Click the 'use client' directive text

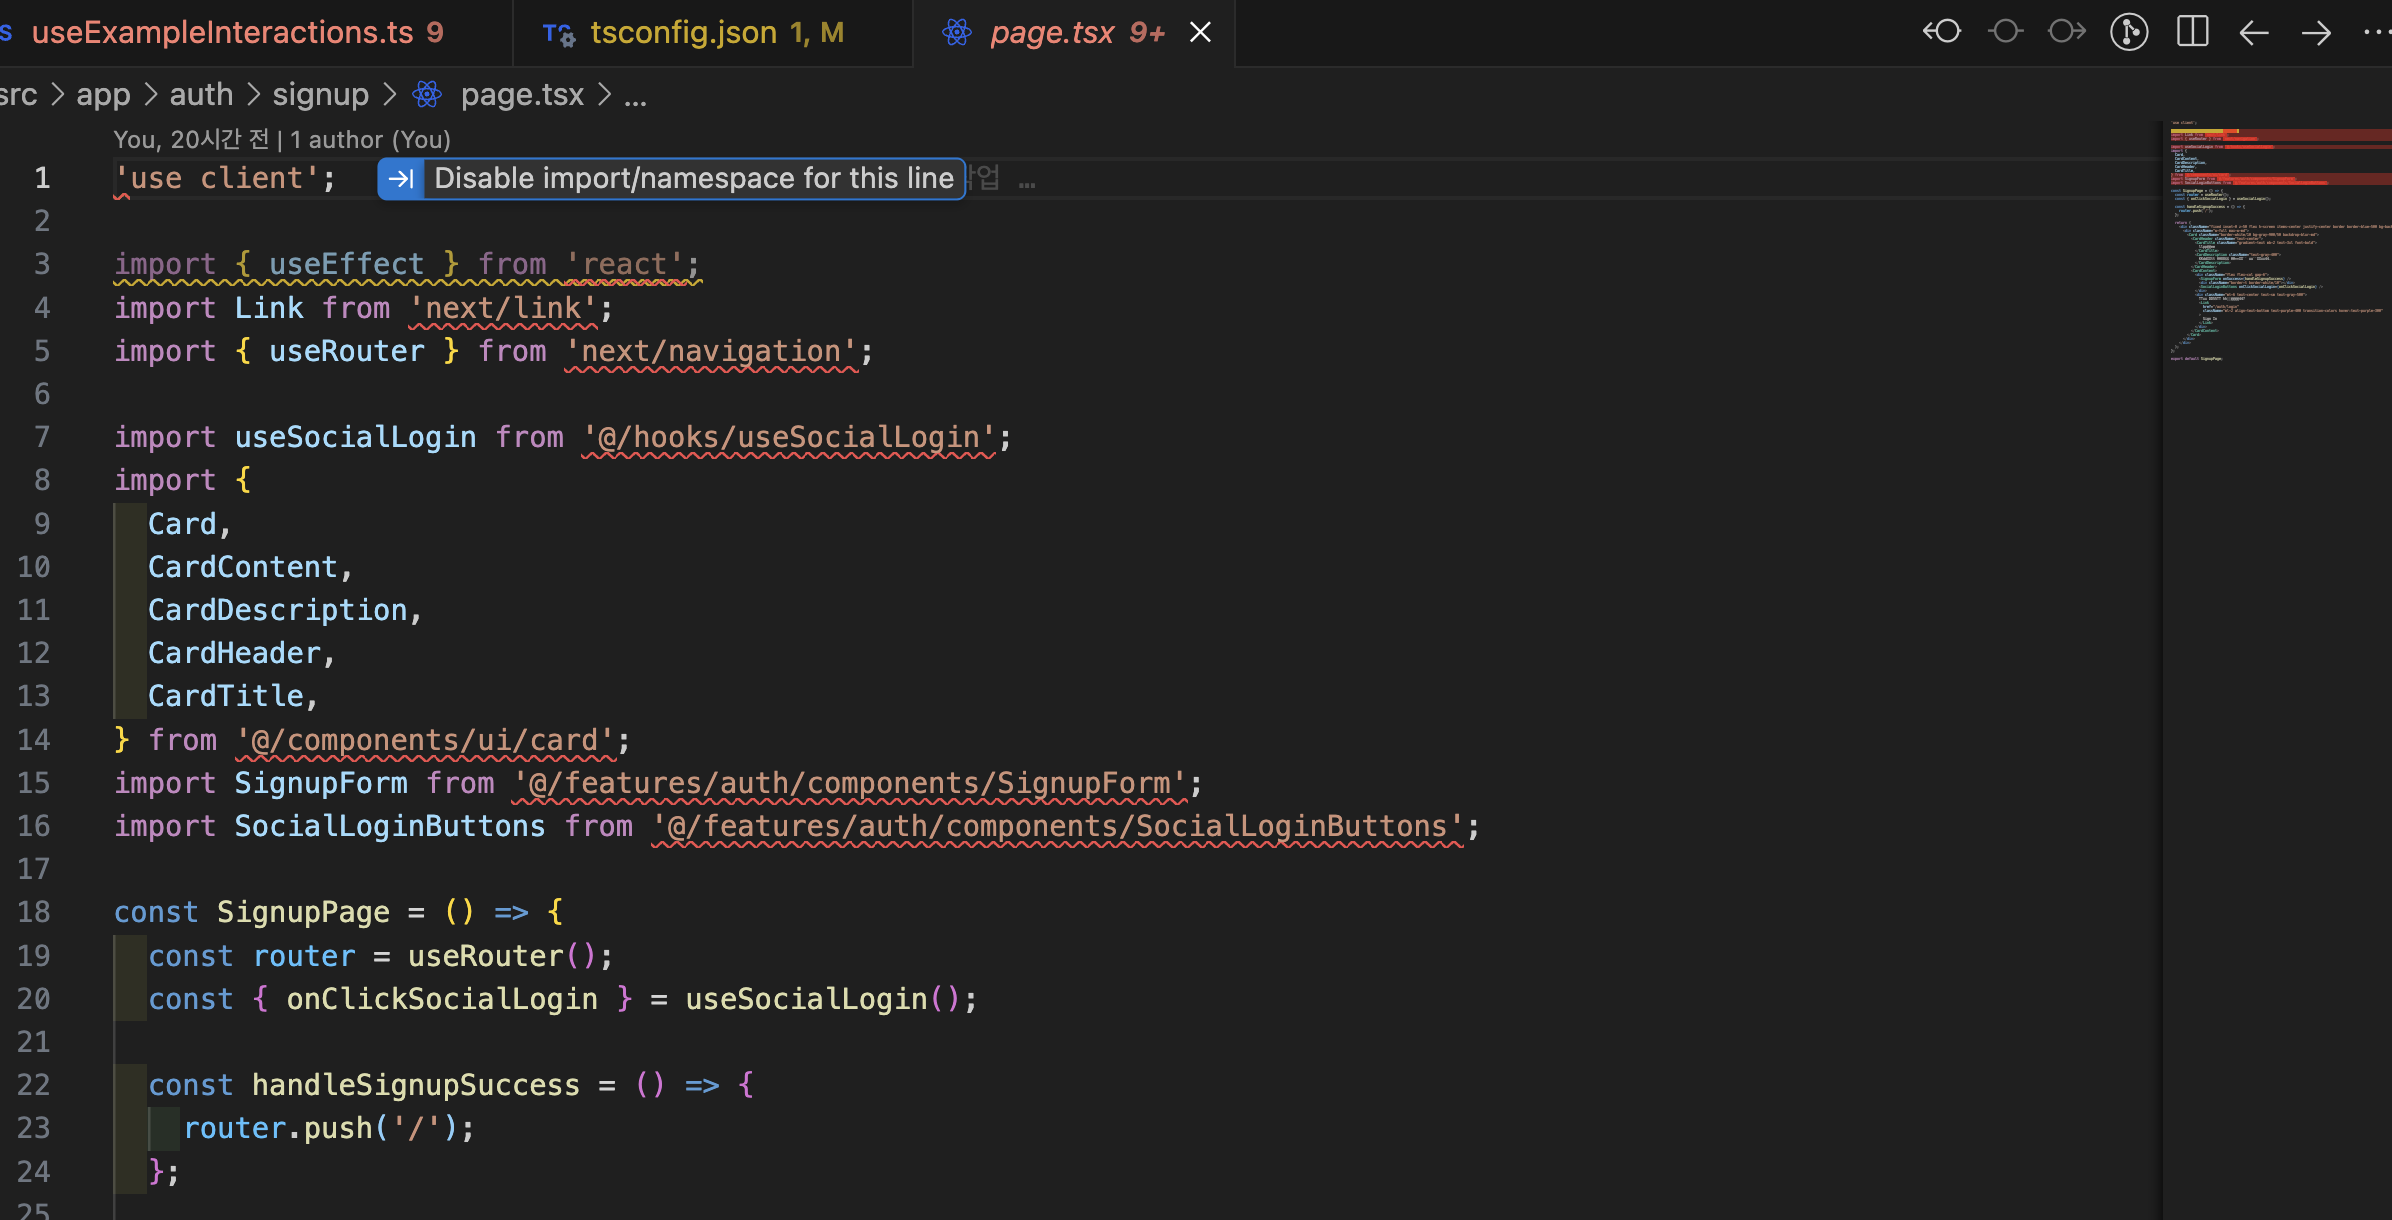pyautogui.click(x=217, y=178)
